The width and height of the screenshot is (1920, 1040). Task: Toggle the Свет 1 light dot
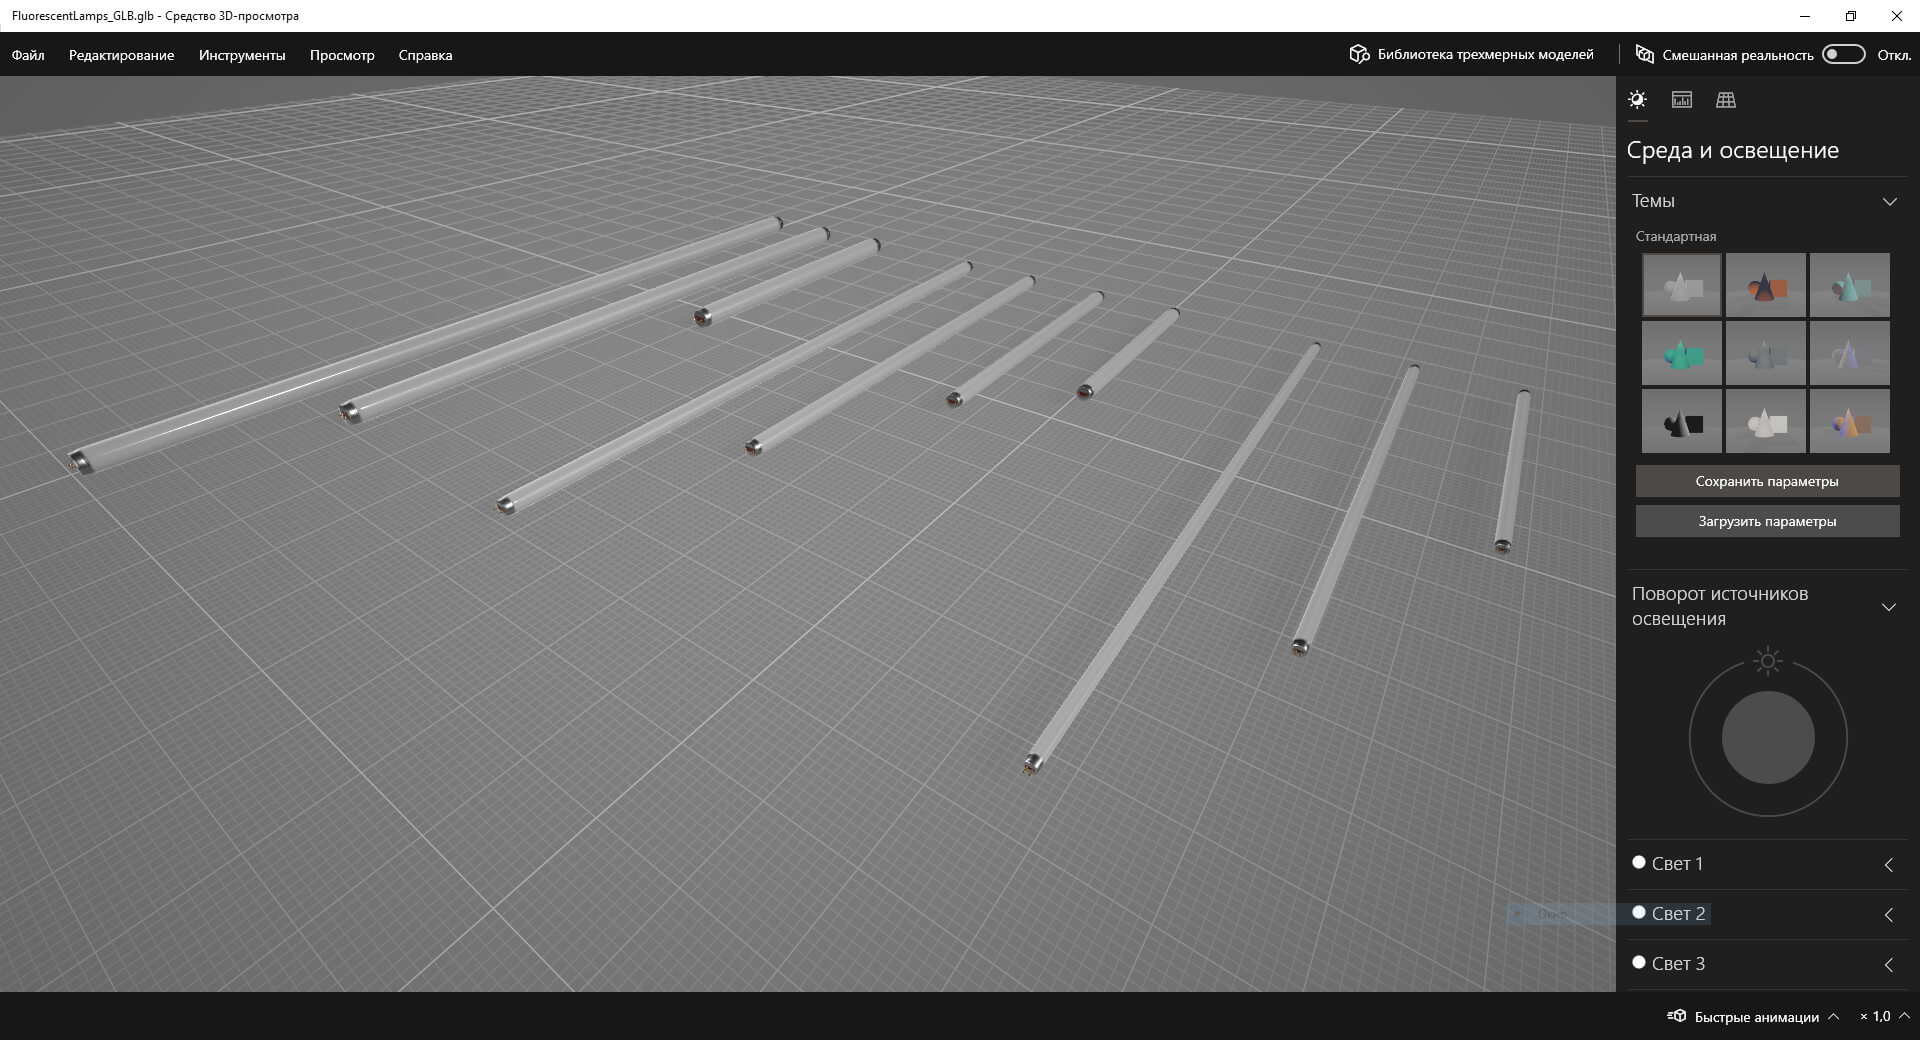click(x=1638, y=862)
